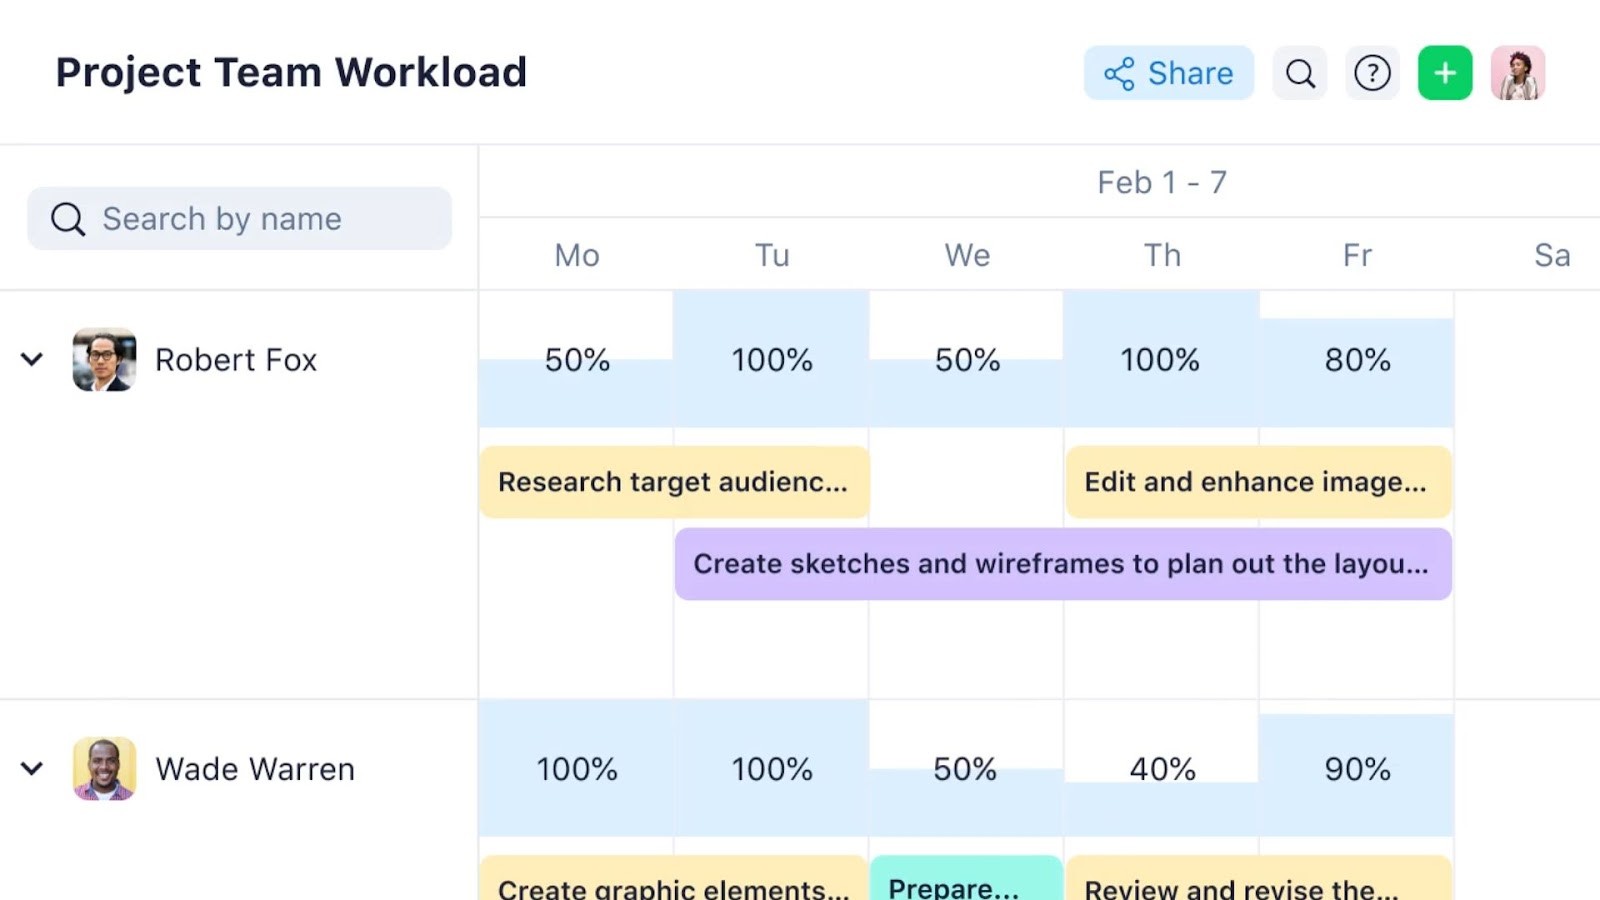Open the search magnifier icon

point(1299,72)
